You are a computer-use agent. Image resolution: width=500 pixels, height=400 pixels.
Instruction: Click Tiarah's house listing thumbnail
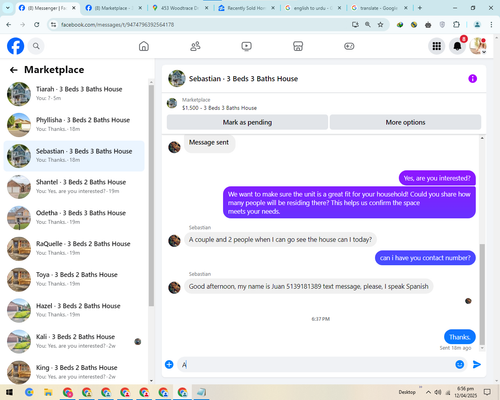[19, 94]
